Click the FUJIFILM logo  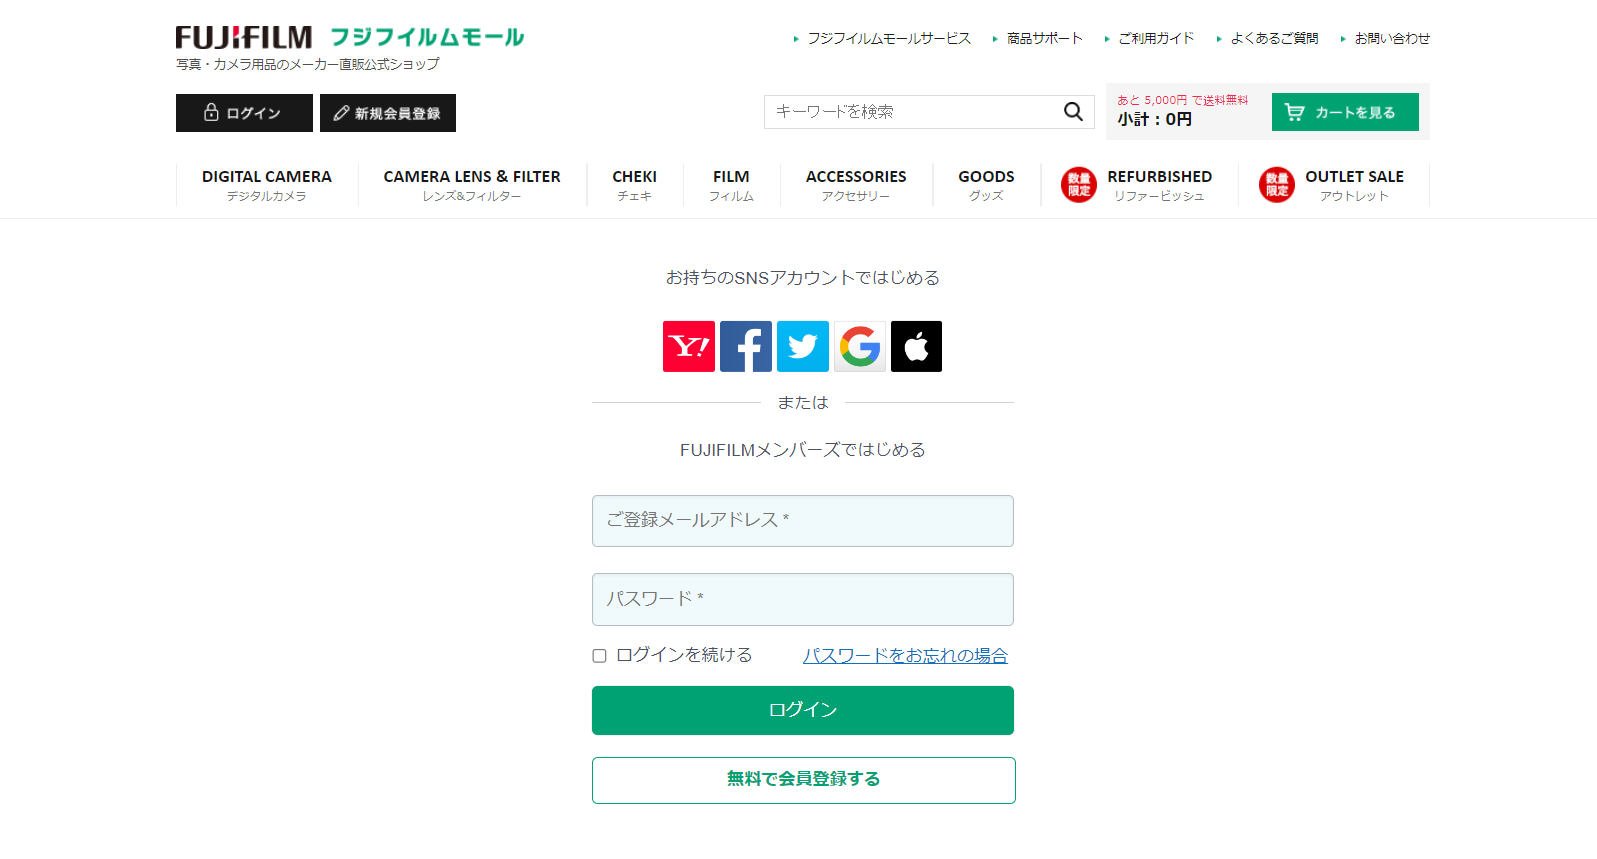point(244,38)
